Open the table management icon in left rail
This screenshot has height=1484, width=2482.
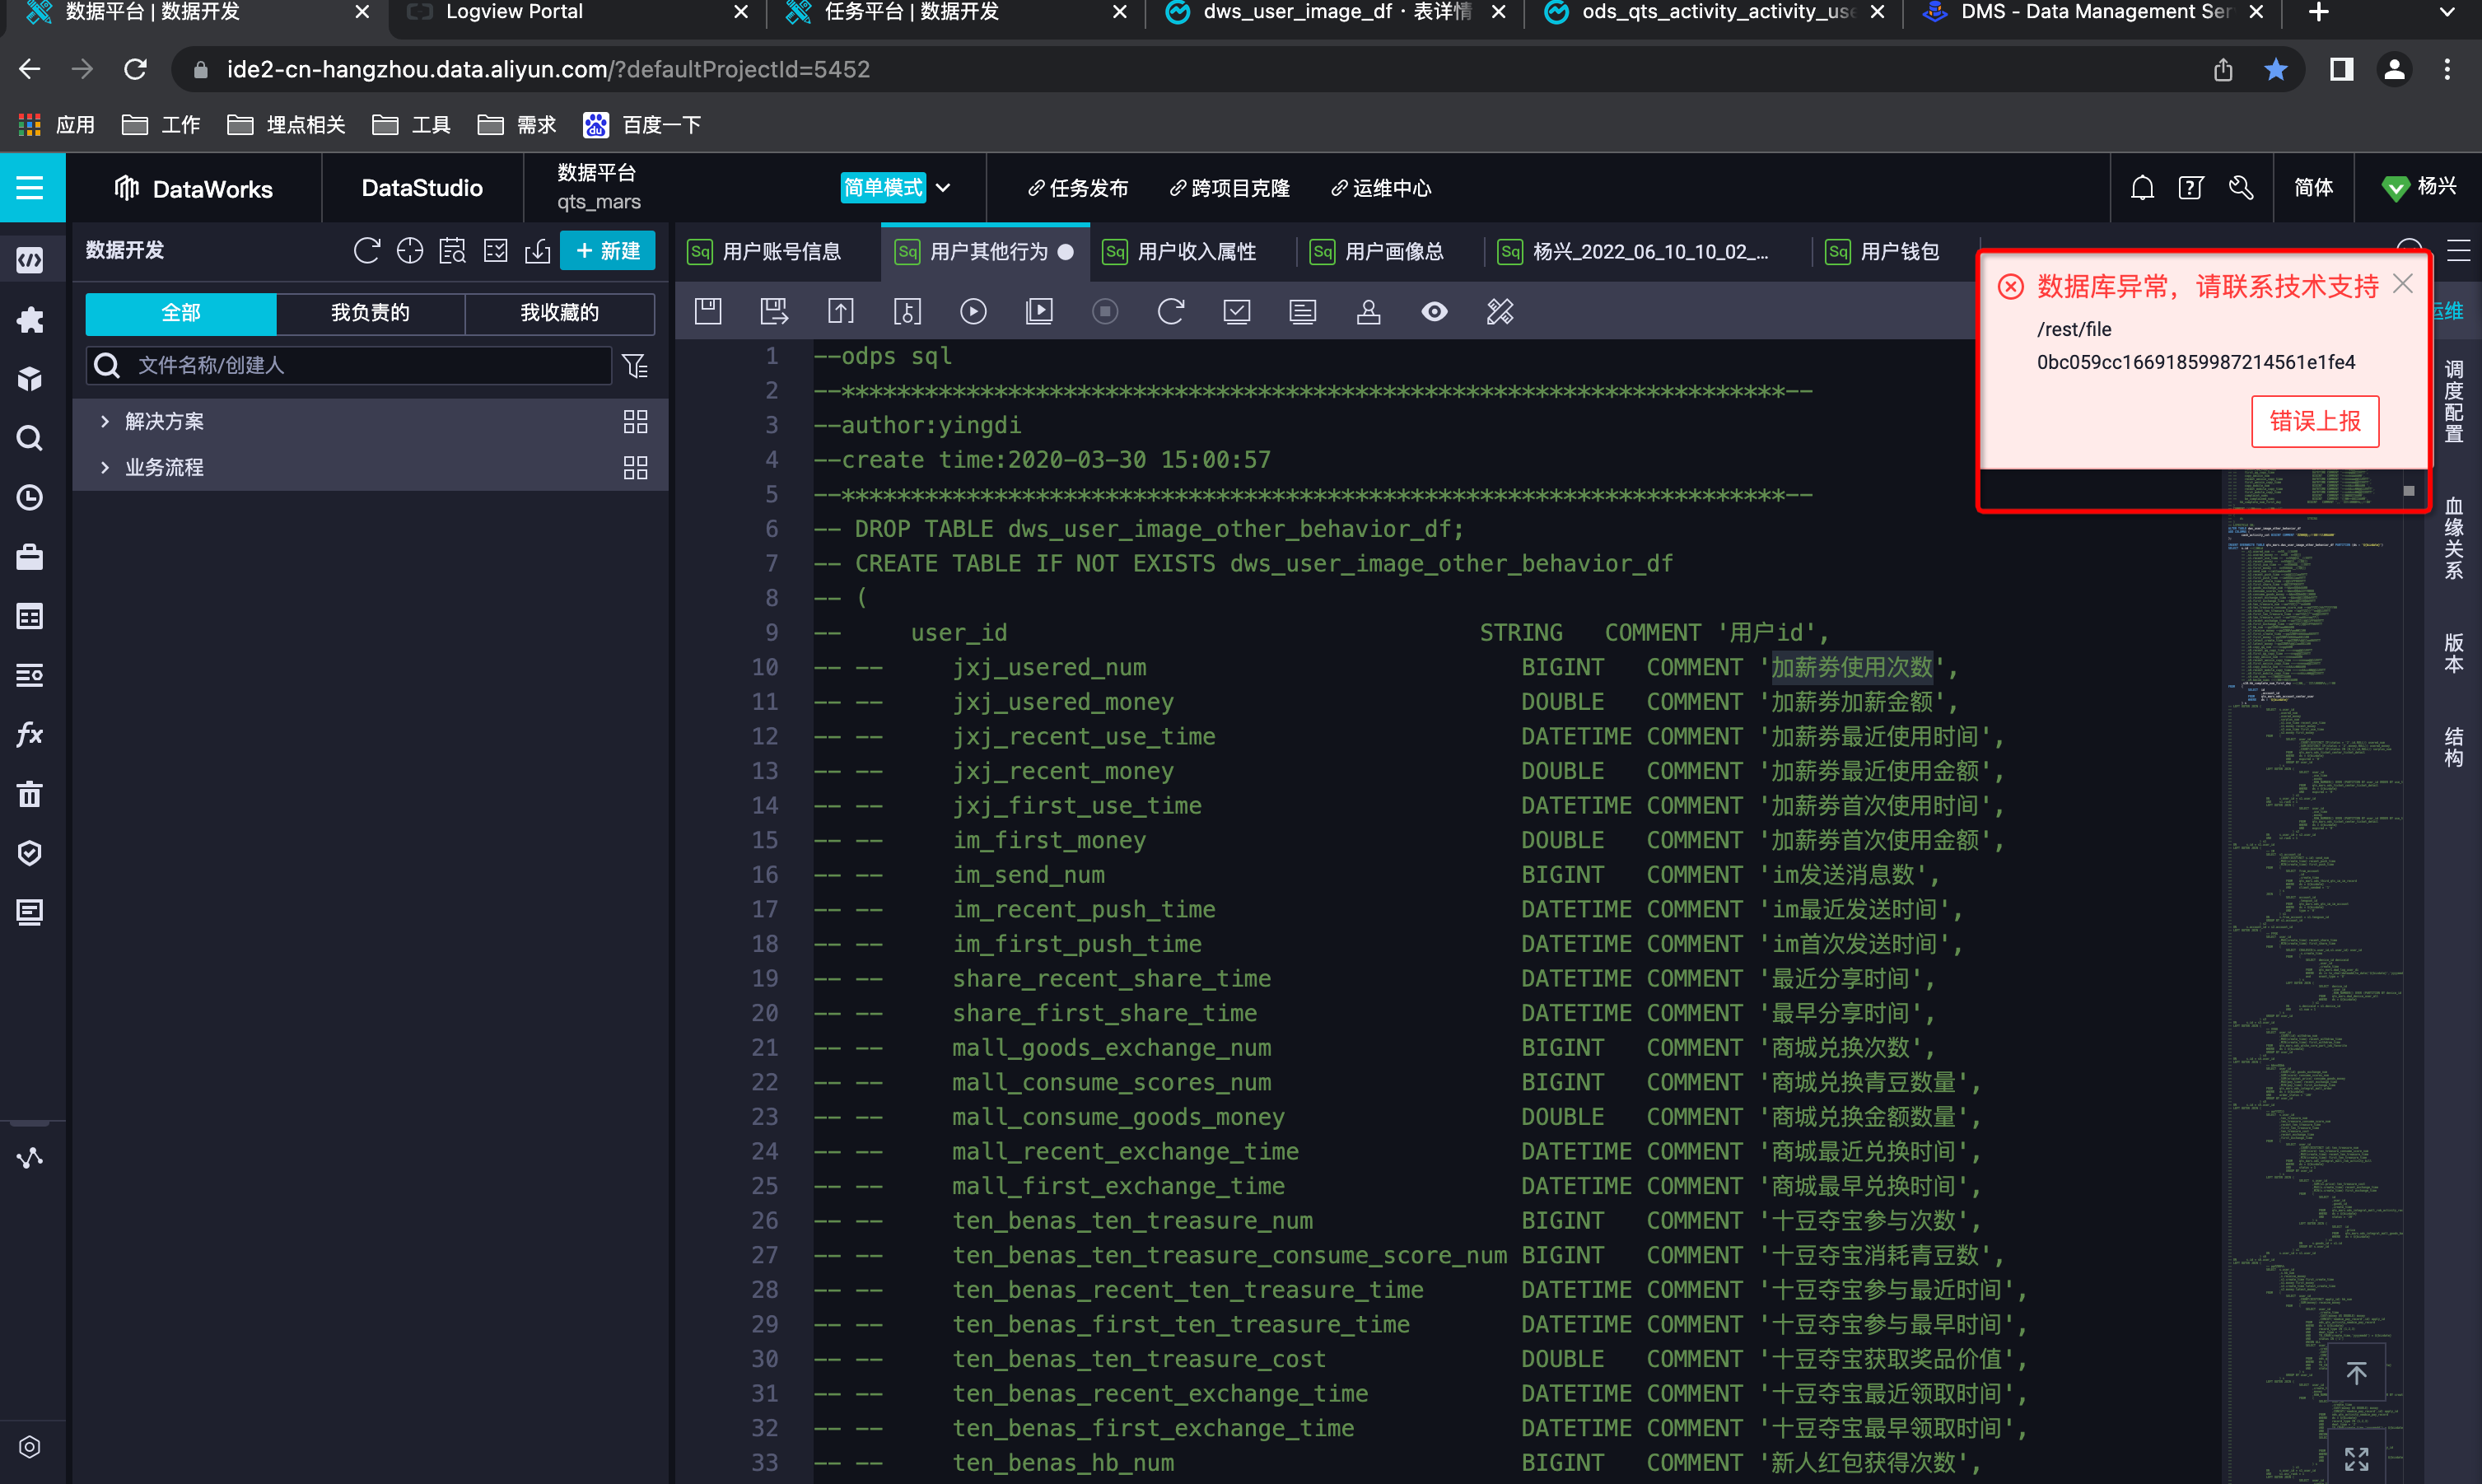(x=30, y=616)
